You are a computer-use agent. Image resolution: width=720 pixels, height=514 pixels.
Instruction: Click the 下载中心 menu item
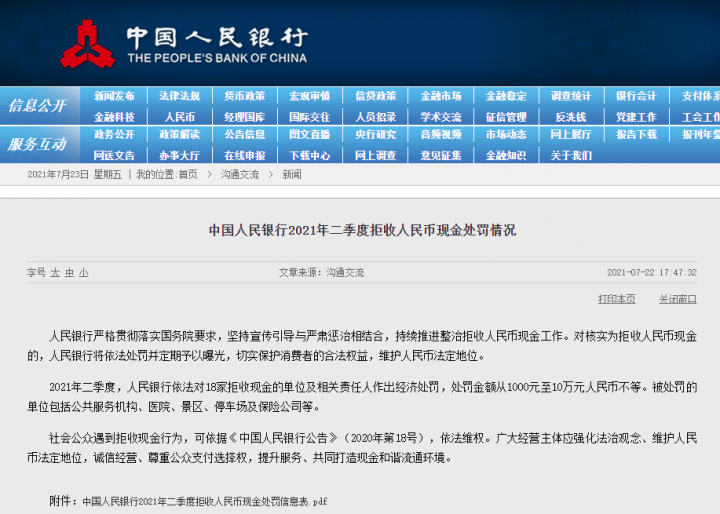[310, 156]
